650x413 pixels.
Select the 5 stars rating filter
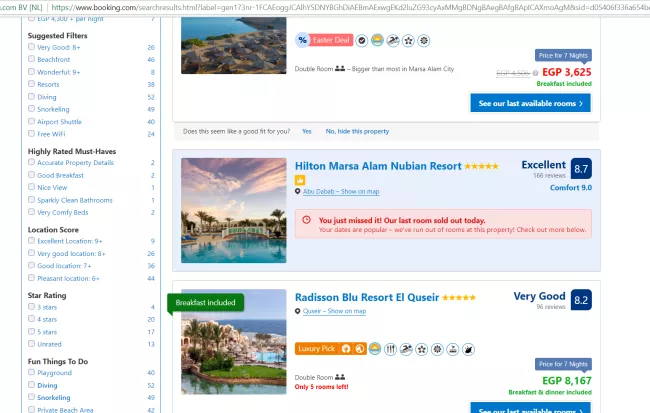(x=32, y=331)
